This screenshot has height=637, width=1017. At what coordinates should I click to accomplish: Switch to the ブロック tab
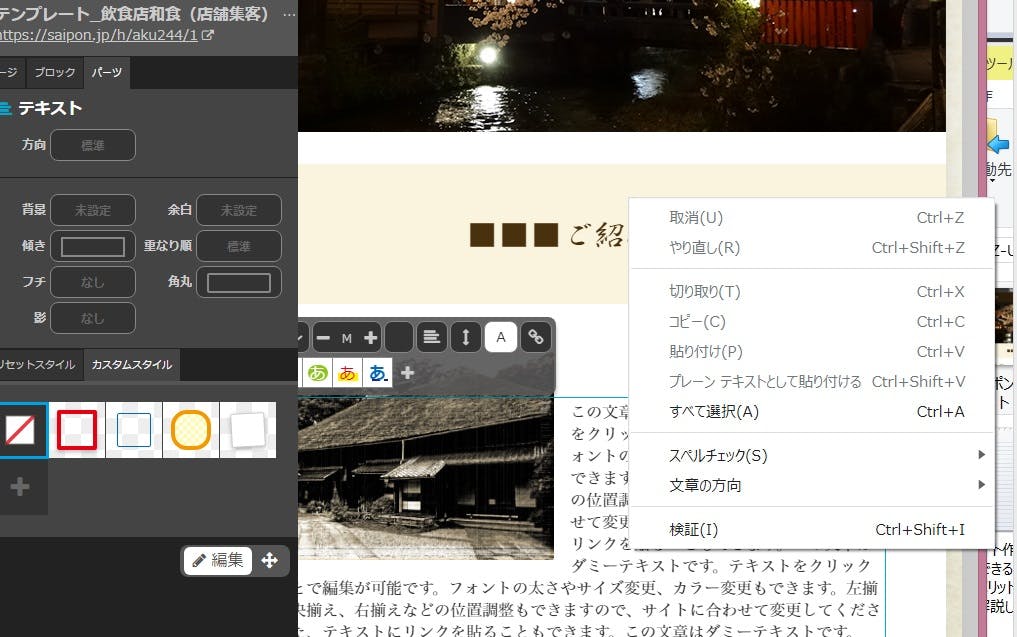click(x=54, y=73)
